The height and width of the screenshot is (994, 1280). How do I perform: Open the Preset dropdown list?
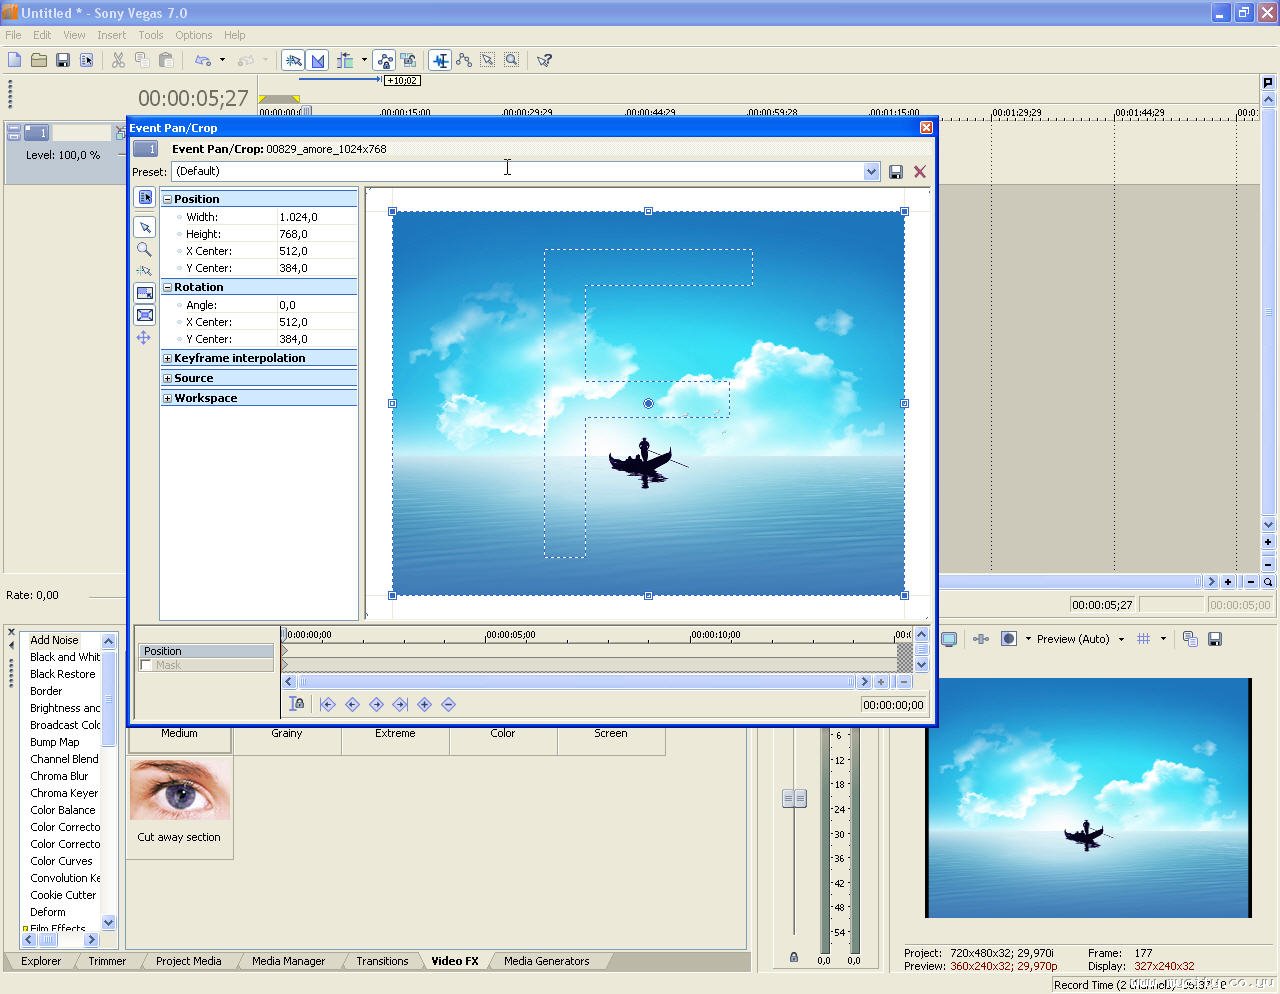click(871, 172)
